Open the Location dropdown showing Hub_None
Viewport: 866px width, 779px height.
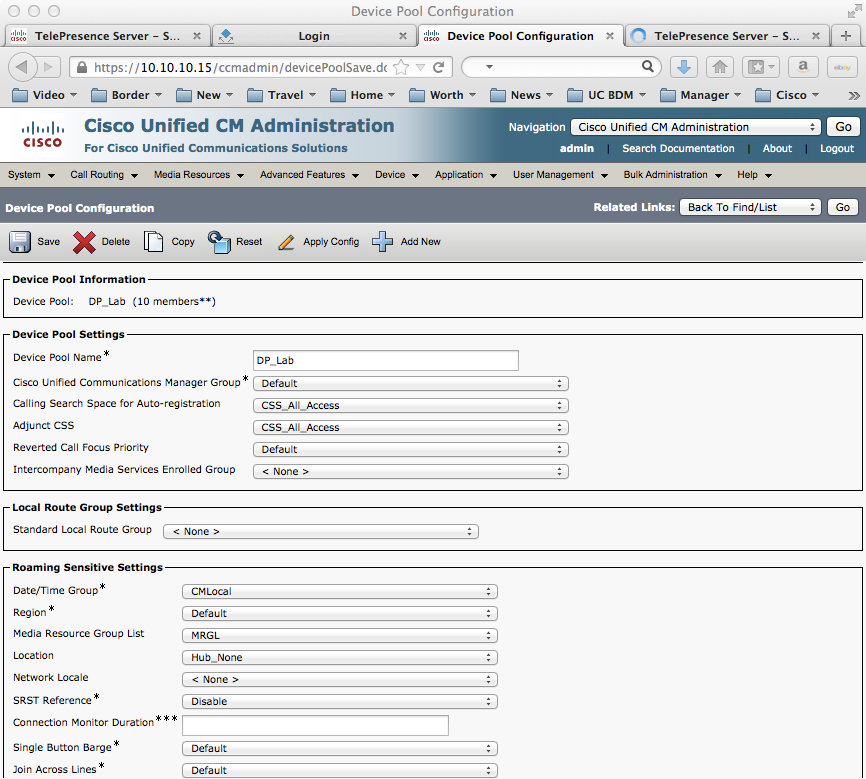coord(340,658)
